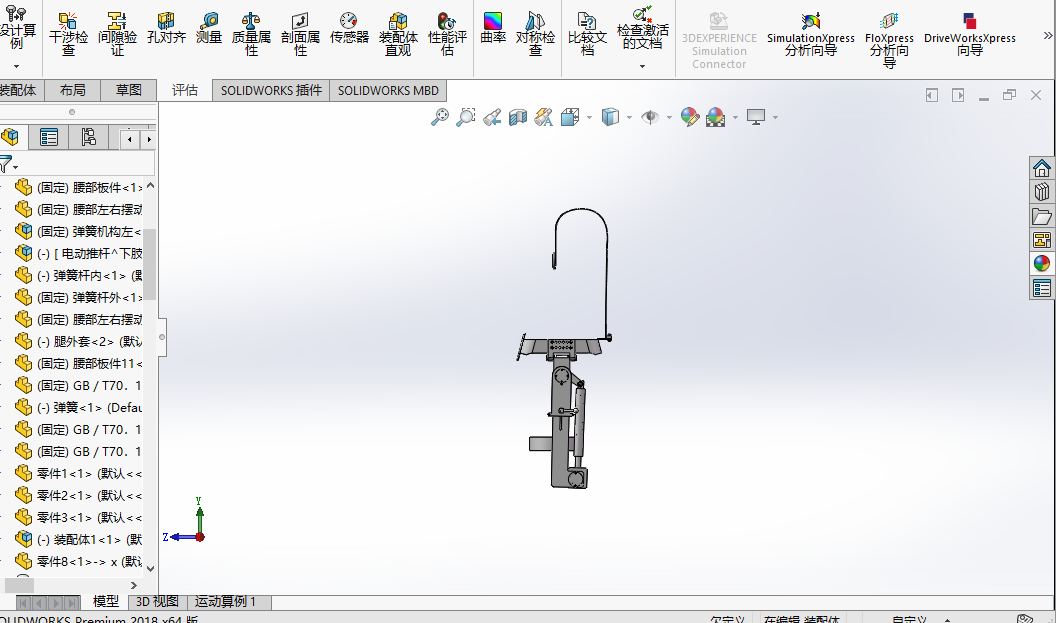Select tree item 零件3<1>
1056x623 pixels.
(79, 517)
